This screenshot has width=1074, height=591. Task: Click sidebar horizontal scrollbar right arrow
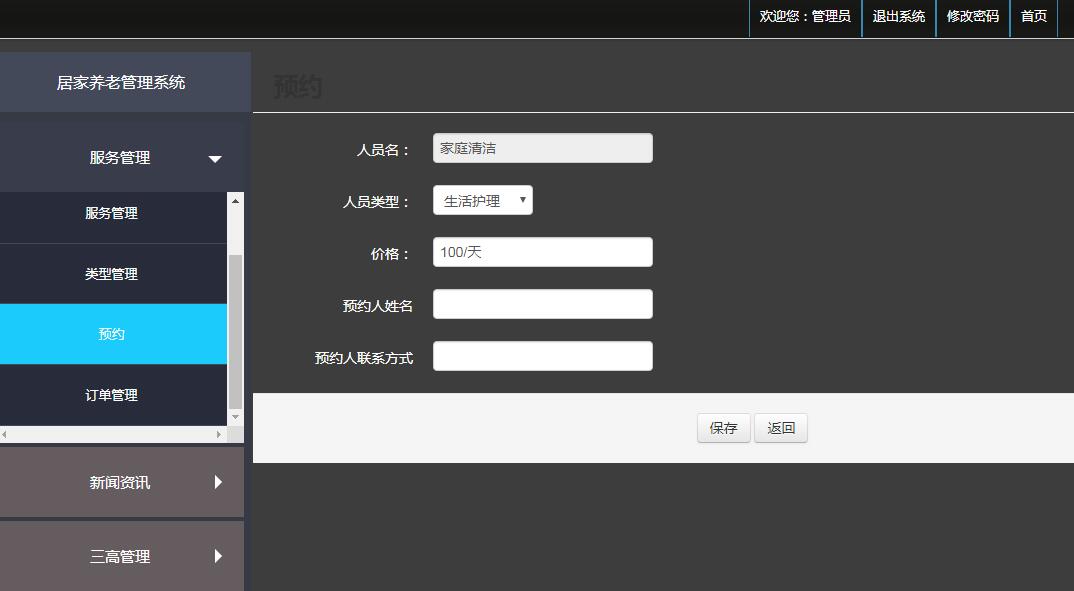pyautogui.click(x=219, y=435)
